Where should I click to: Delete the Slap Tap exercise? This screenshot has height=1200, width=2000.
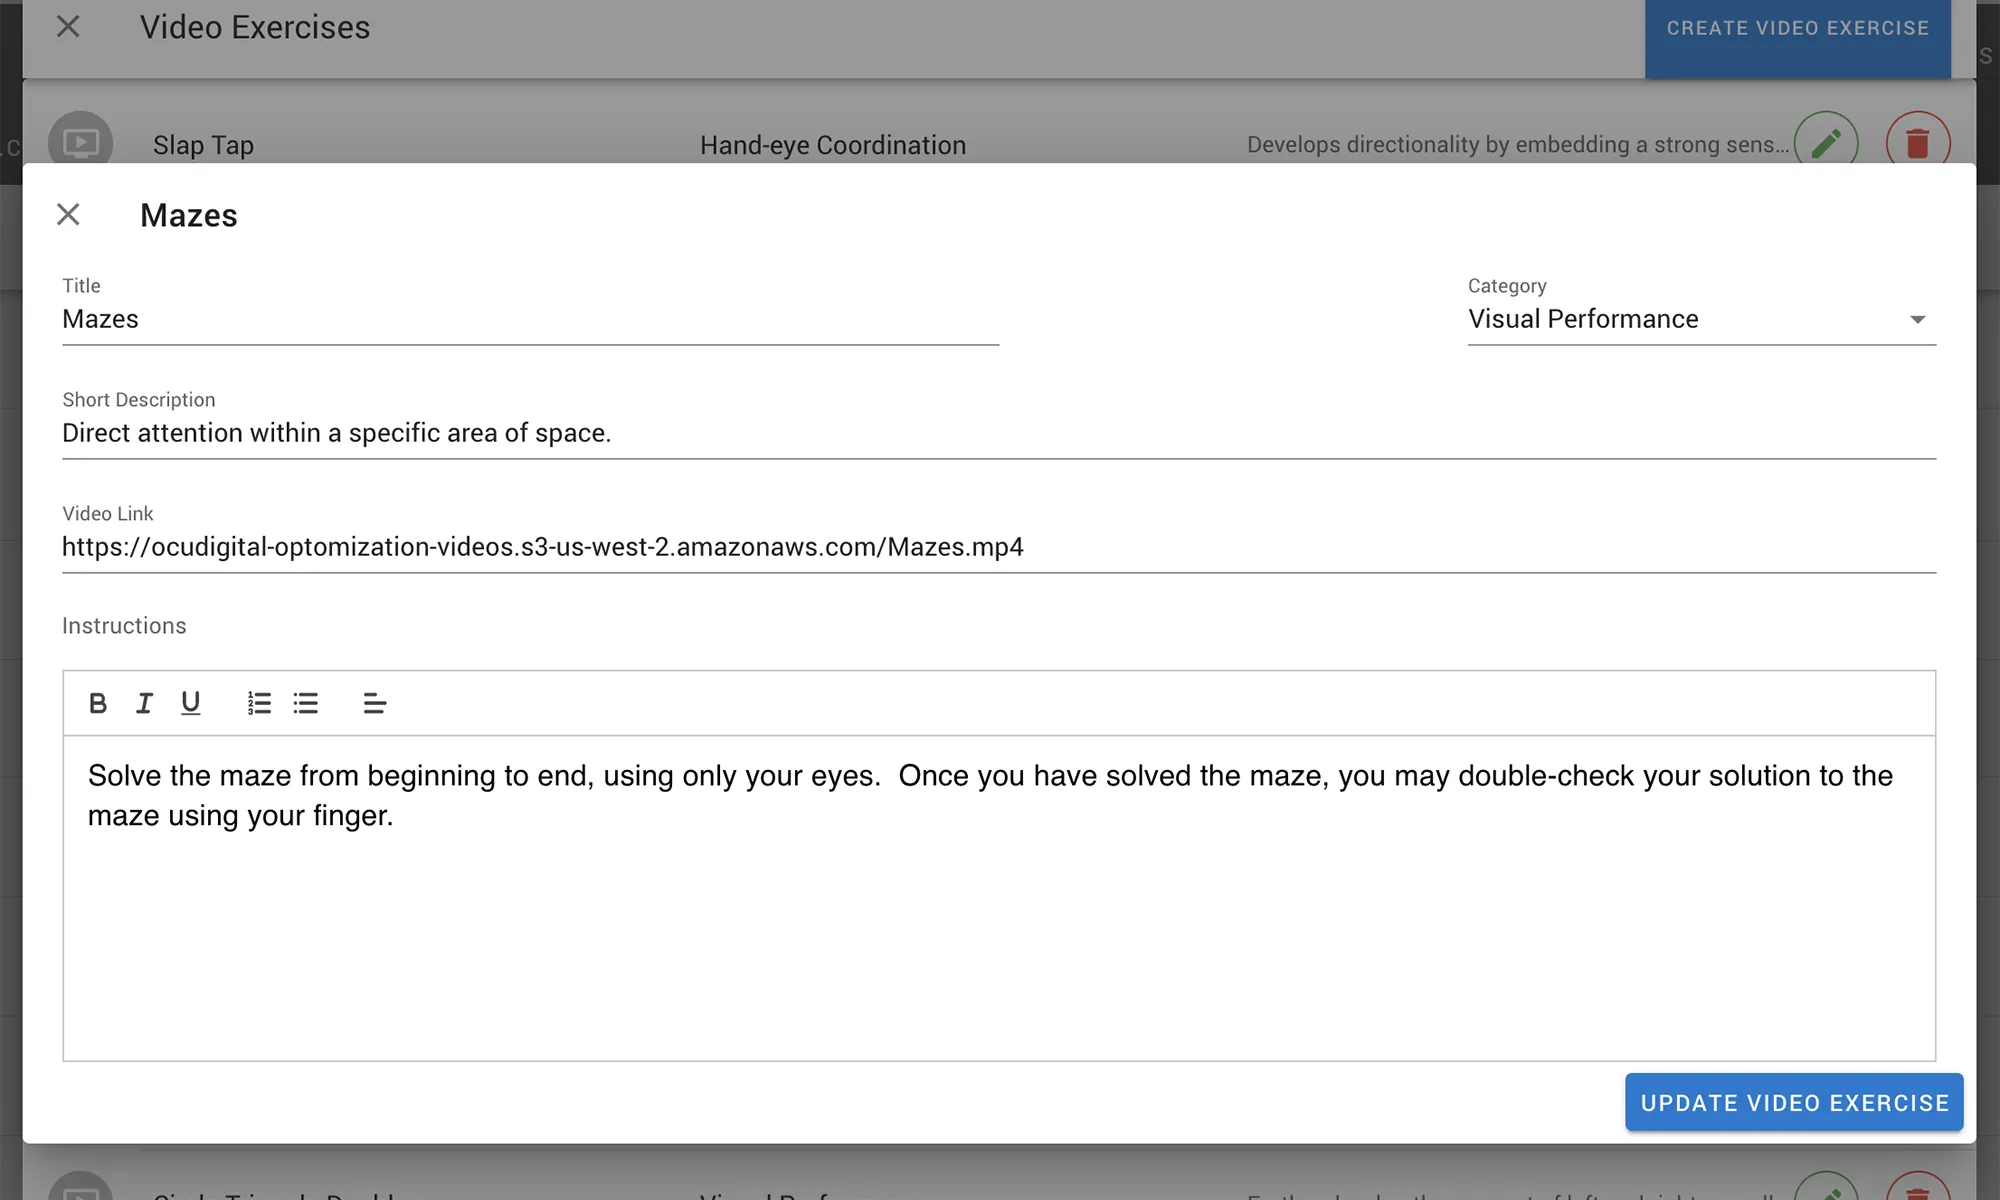coord(1917,143)
